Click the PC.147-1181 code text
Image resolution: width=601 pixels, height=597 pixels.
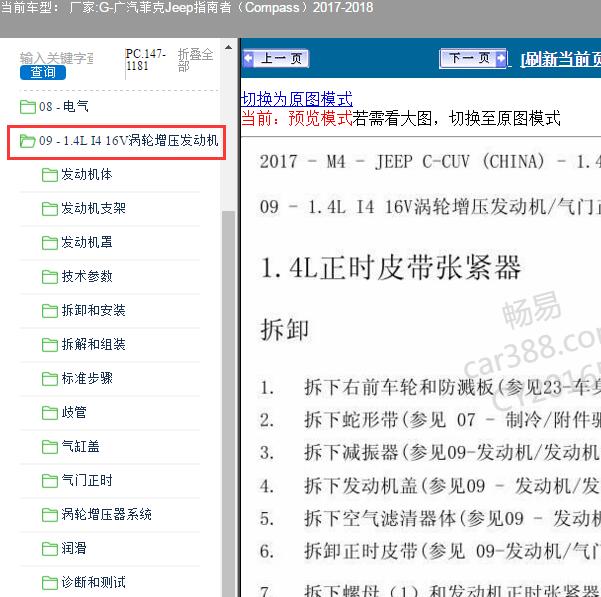[146, 60]
